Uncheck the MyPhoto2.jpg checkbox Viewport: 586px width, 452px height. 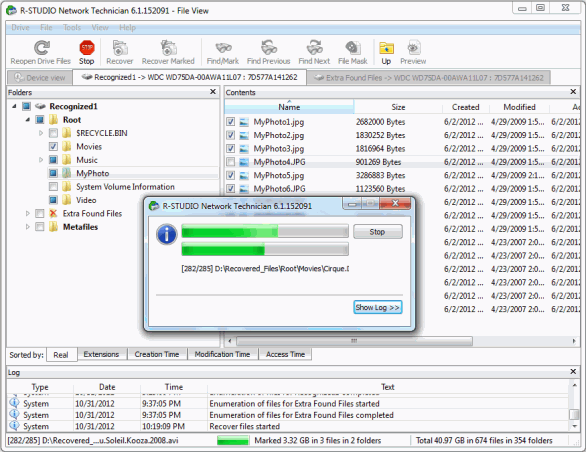tap(231, 135)
